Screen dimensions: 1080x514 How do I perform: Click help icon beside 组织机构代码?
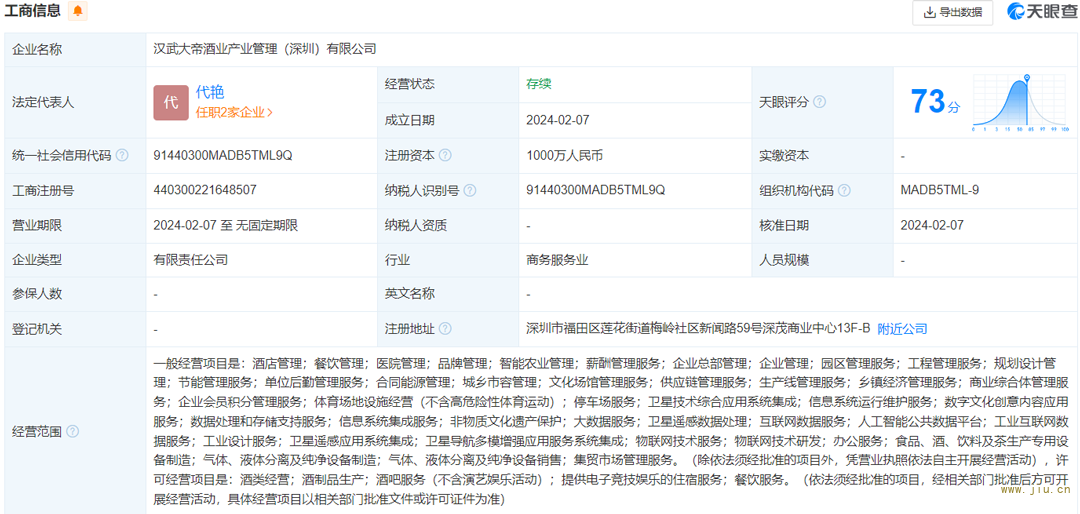pyautogui.click(x=844, y=190)
